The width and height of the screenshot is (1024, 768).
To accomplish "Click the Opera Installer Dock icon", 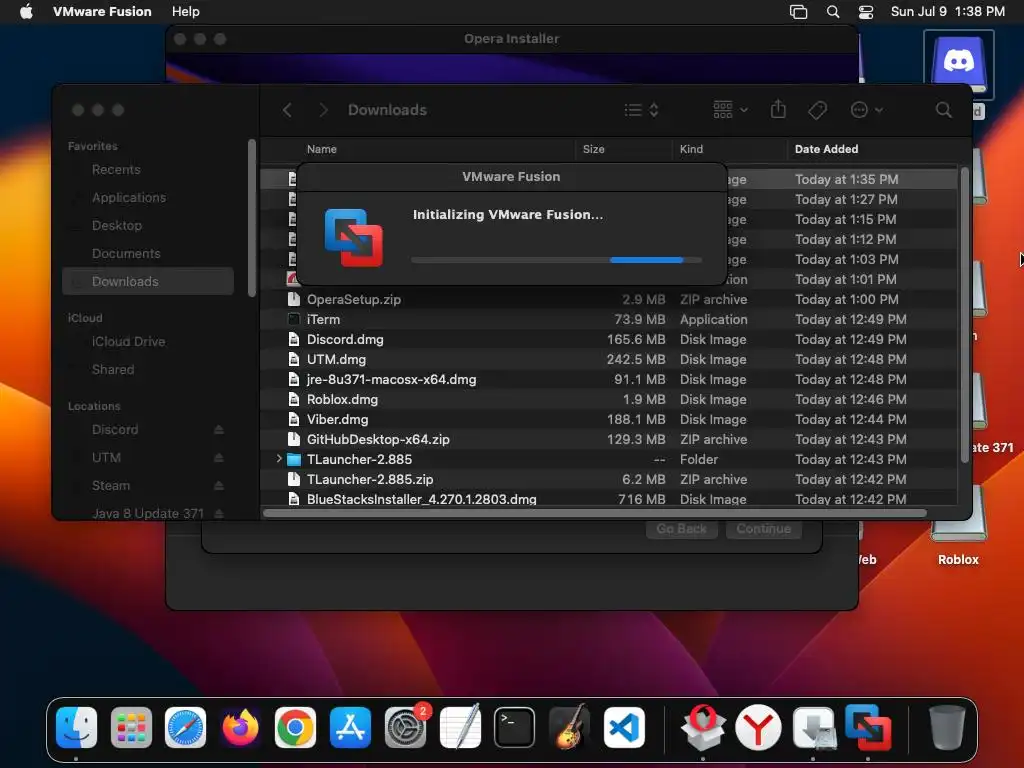I will point(703,727).
